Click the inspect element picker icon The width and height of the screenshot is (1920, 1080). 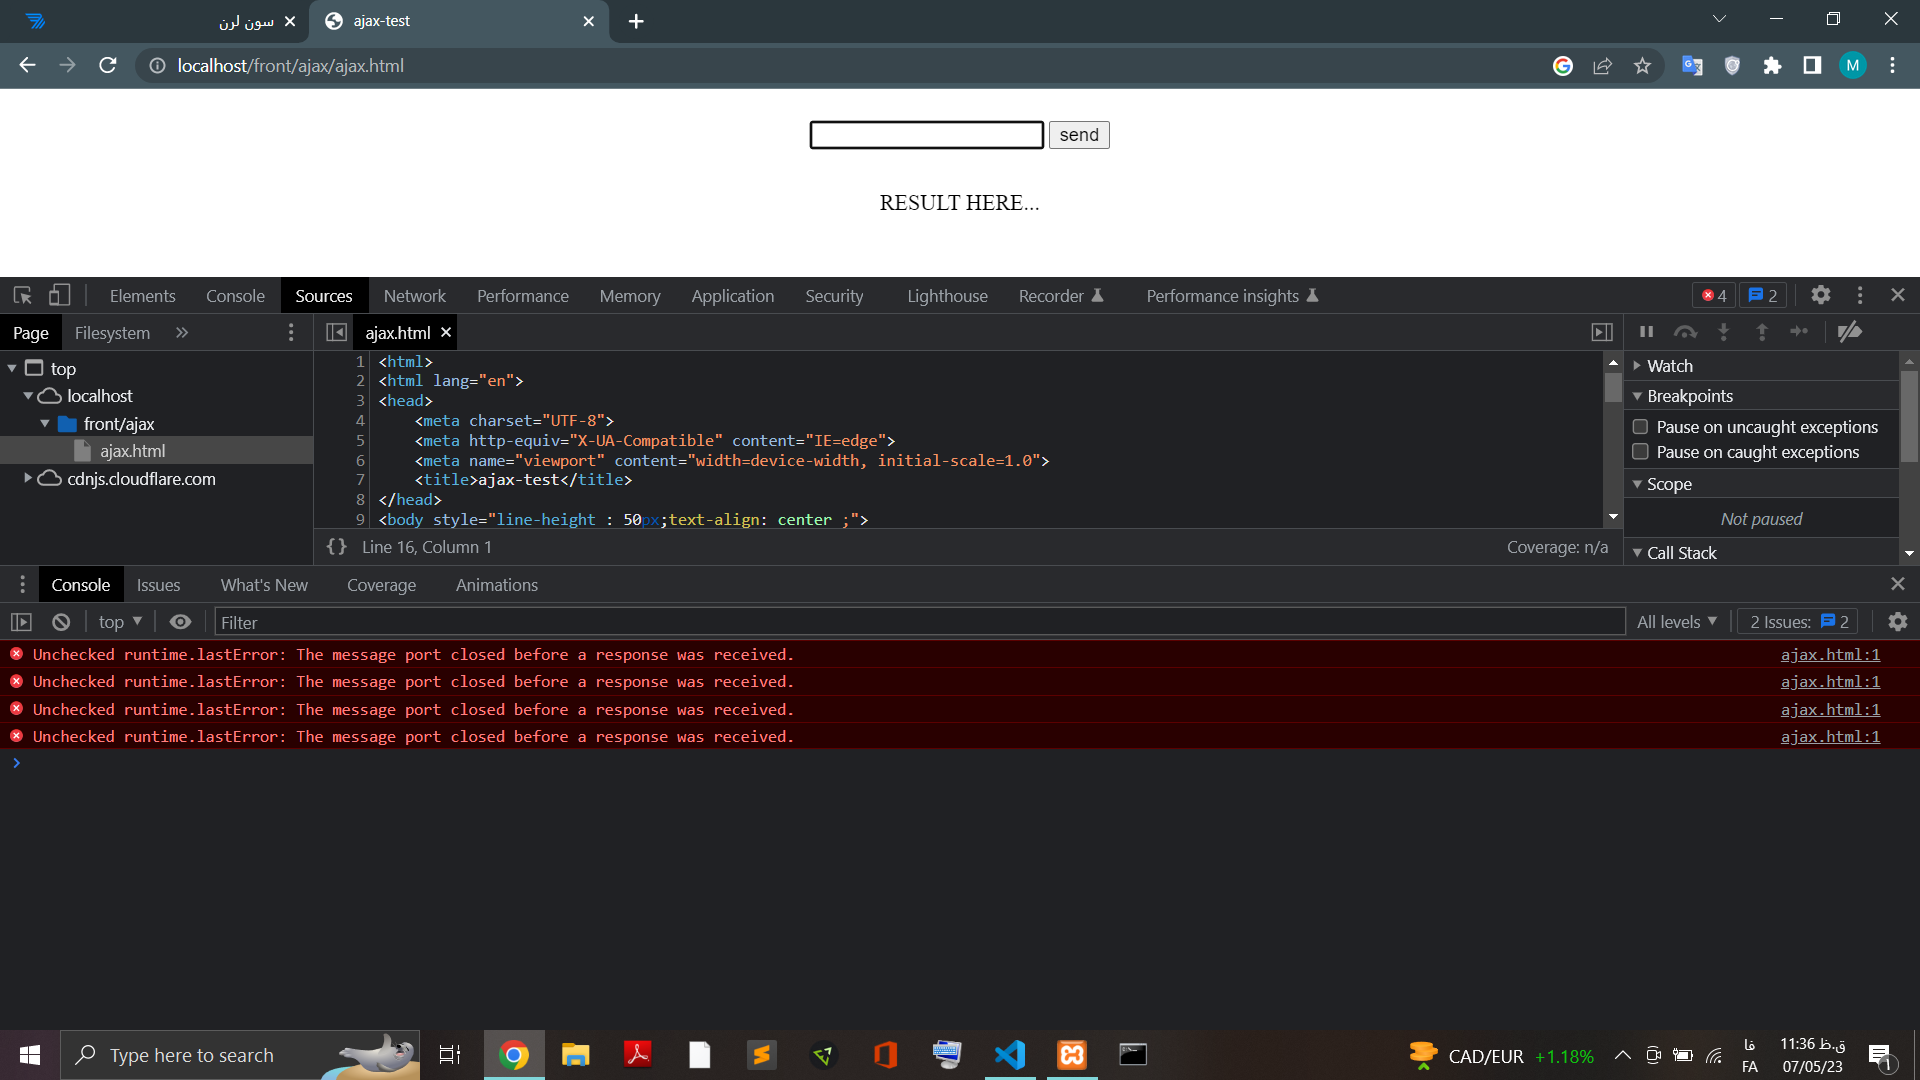tap(23, 295)
